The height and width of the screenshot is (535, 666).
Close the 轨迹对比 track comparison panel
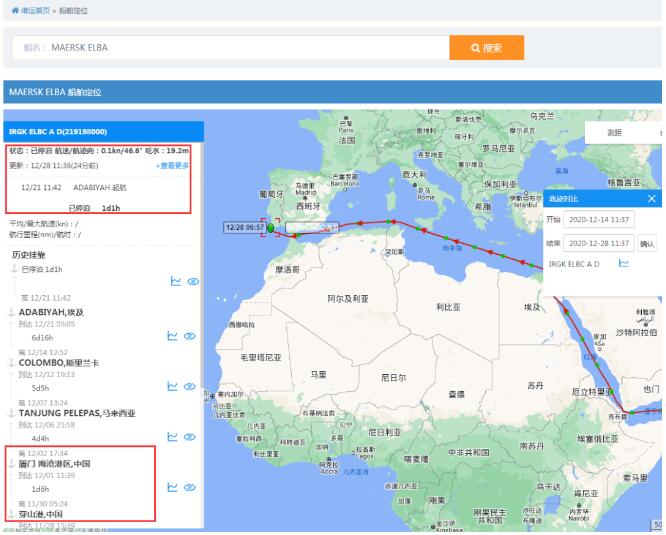[x=652, y=198]
